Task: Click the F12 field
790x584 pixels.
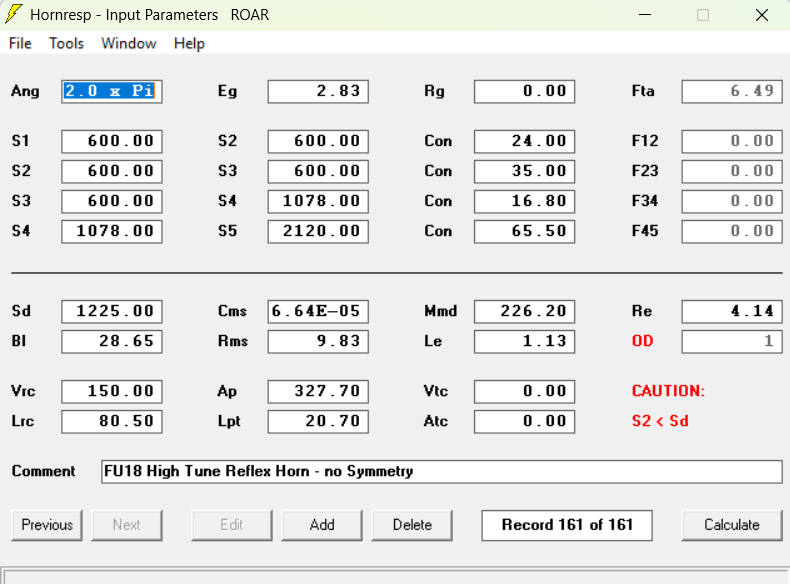Action: point(732,141)
